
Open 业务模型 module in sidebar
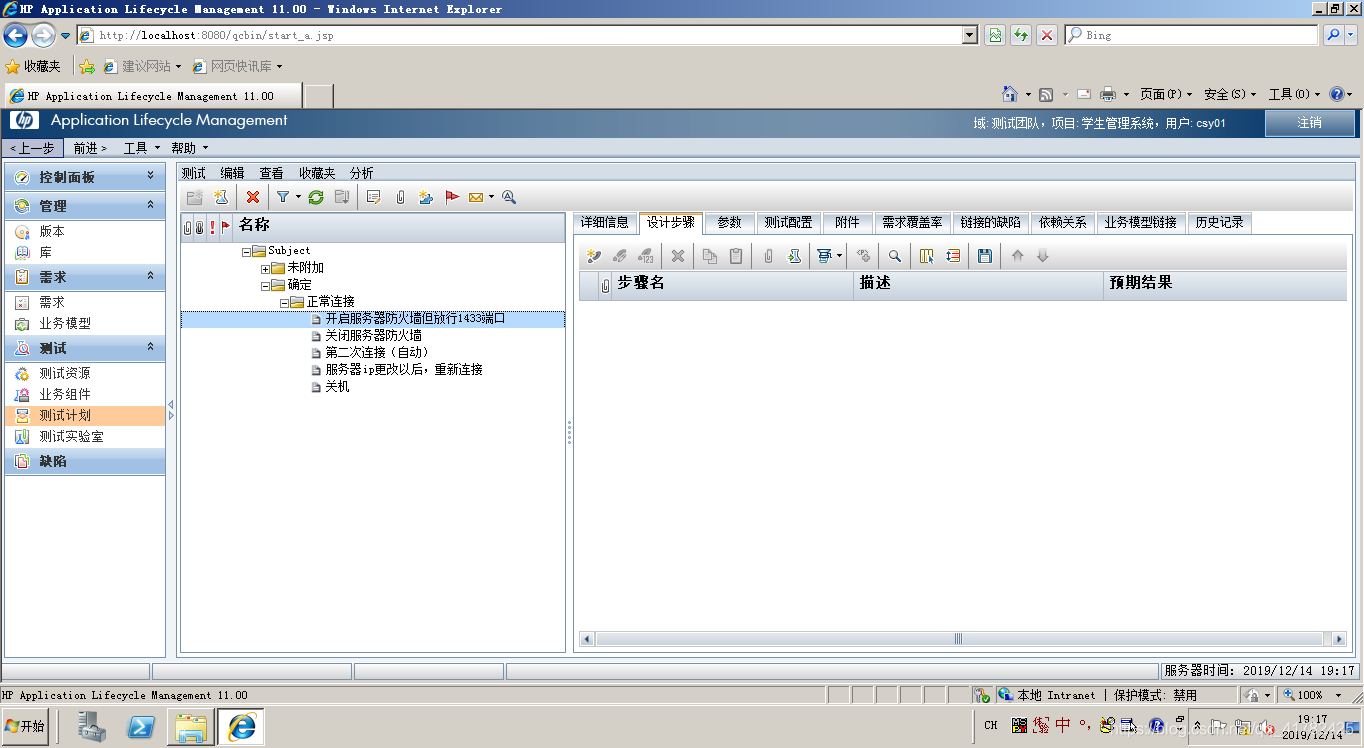pos(65,323)
